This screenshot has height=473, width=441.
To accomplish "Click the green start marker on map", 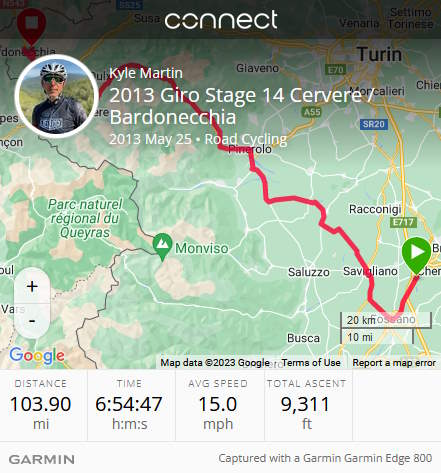I will tap(416, 255).
